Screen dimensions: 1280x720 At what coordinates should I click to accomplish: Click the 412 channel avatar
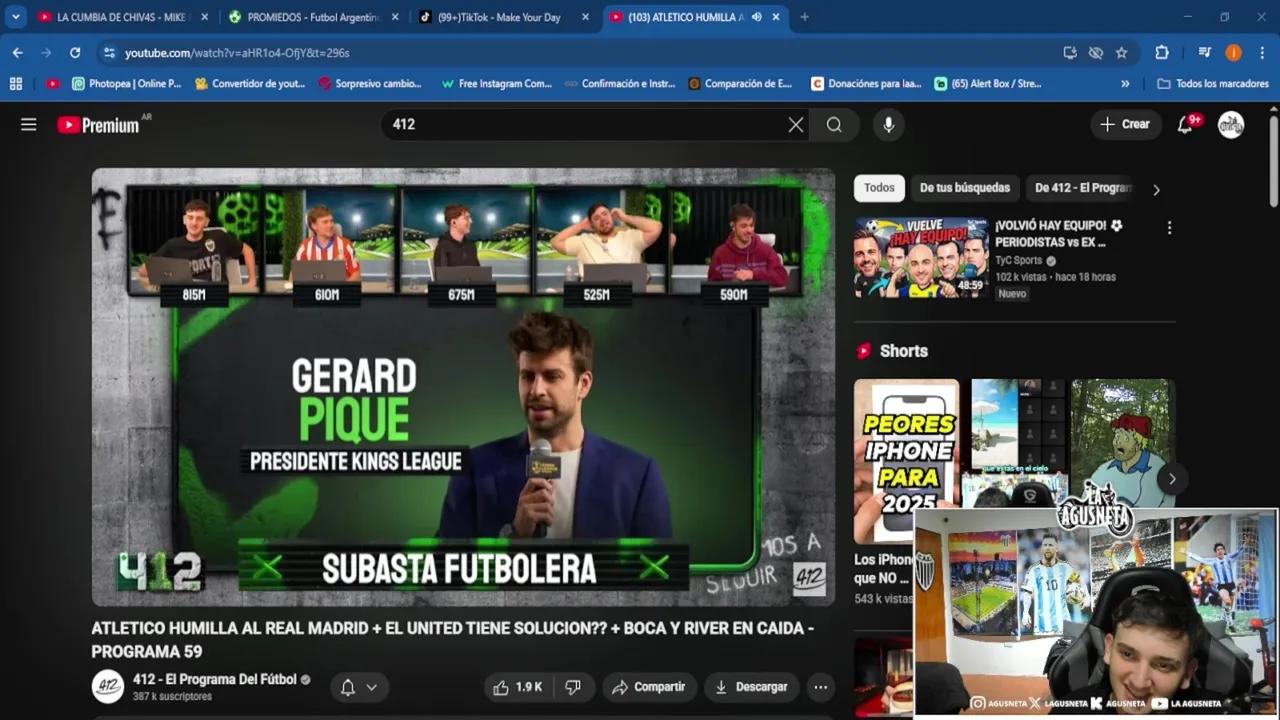[x=108, y=687]
